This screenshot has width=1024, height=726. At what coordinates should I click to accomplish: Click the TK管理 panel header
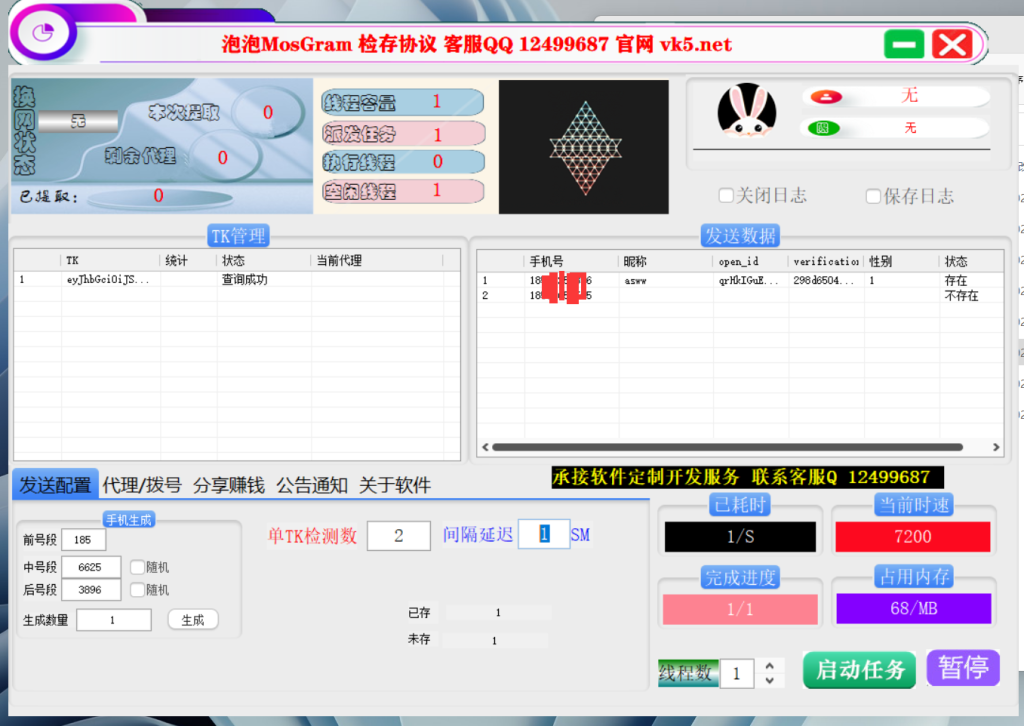pos(238,236)
